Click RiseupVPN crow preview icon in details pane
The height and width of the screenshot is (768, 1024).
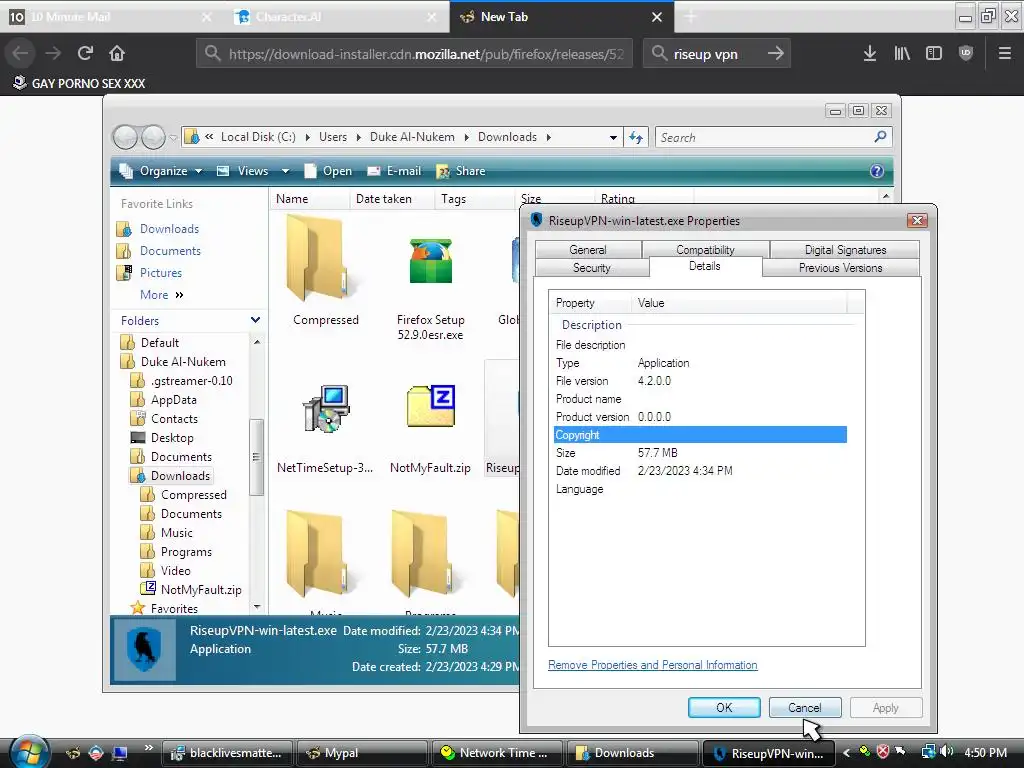[x=144, y=650]
